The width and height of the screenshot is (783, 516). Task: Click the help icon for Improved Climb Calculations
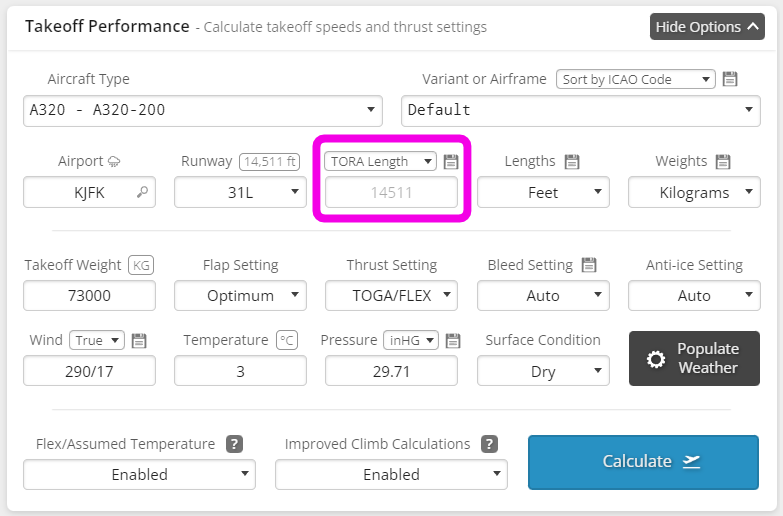pyautogui.click(x=489, y=444)
